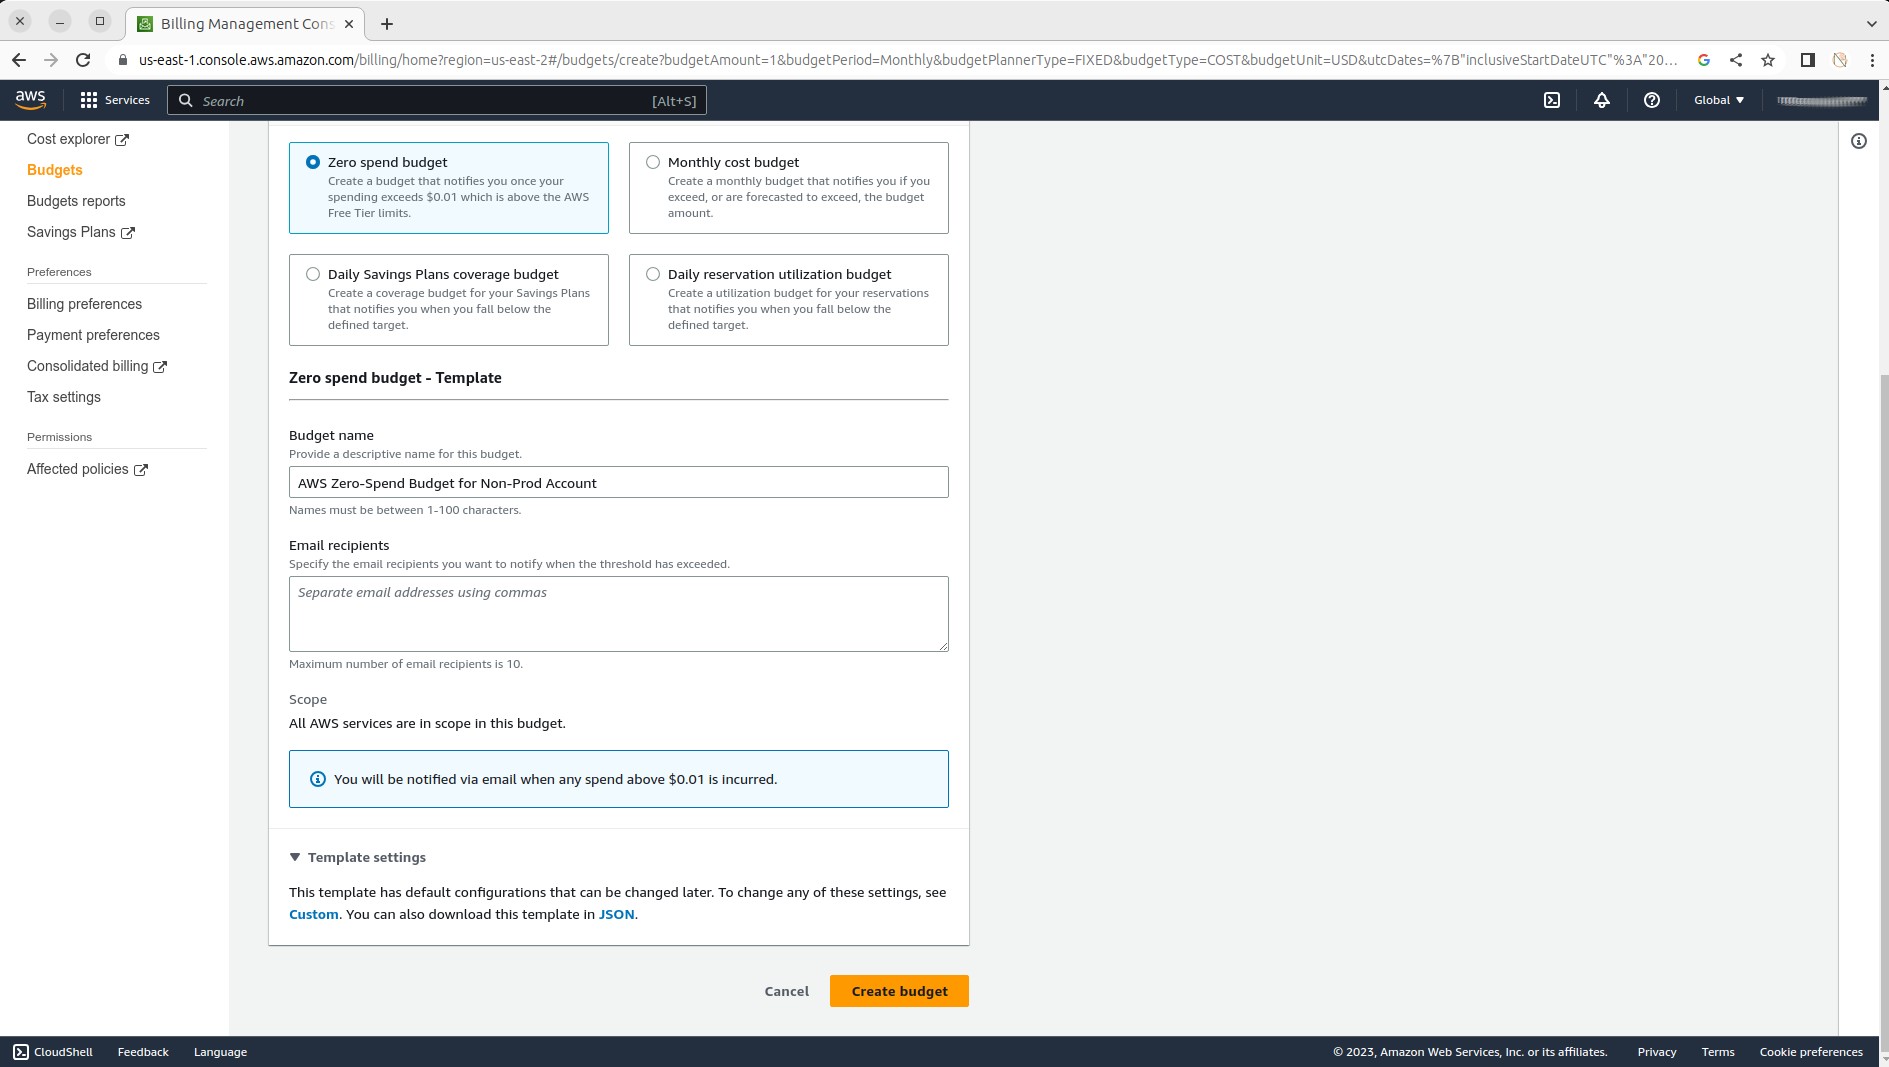Screen dimensions: 1889x1067
Task: Launch CloudShell from the top navigation icon
Action: pos(1552,100)
